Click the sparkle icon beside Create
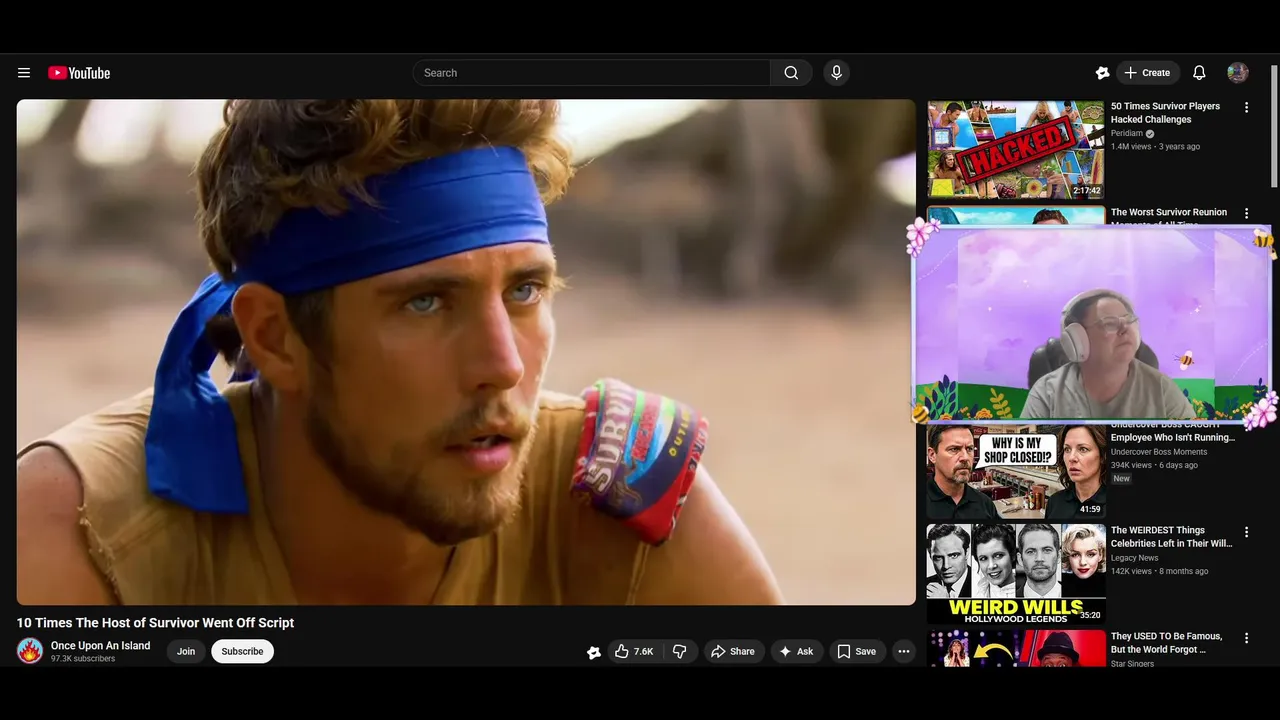This screenshot has width=1280, height=720. [1102, 73]
